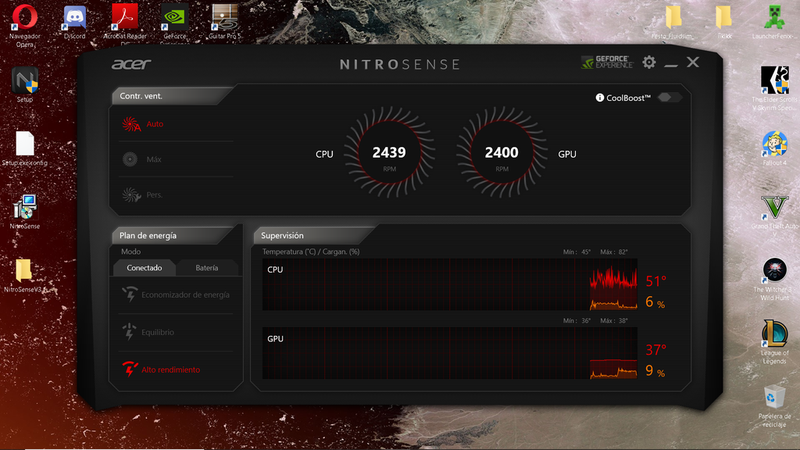
Task: Click the Alto rendimiento lightning icon
Action: [130, 369]
